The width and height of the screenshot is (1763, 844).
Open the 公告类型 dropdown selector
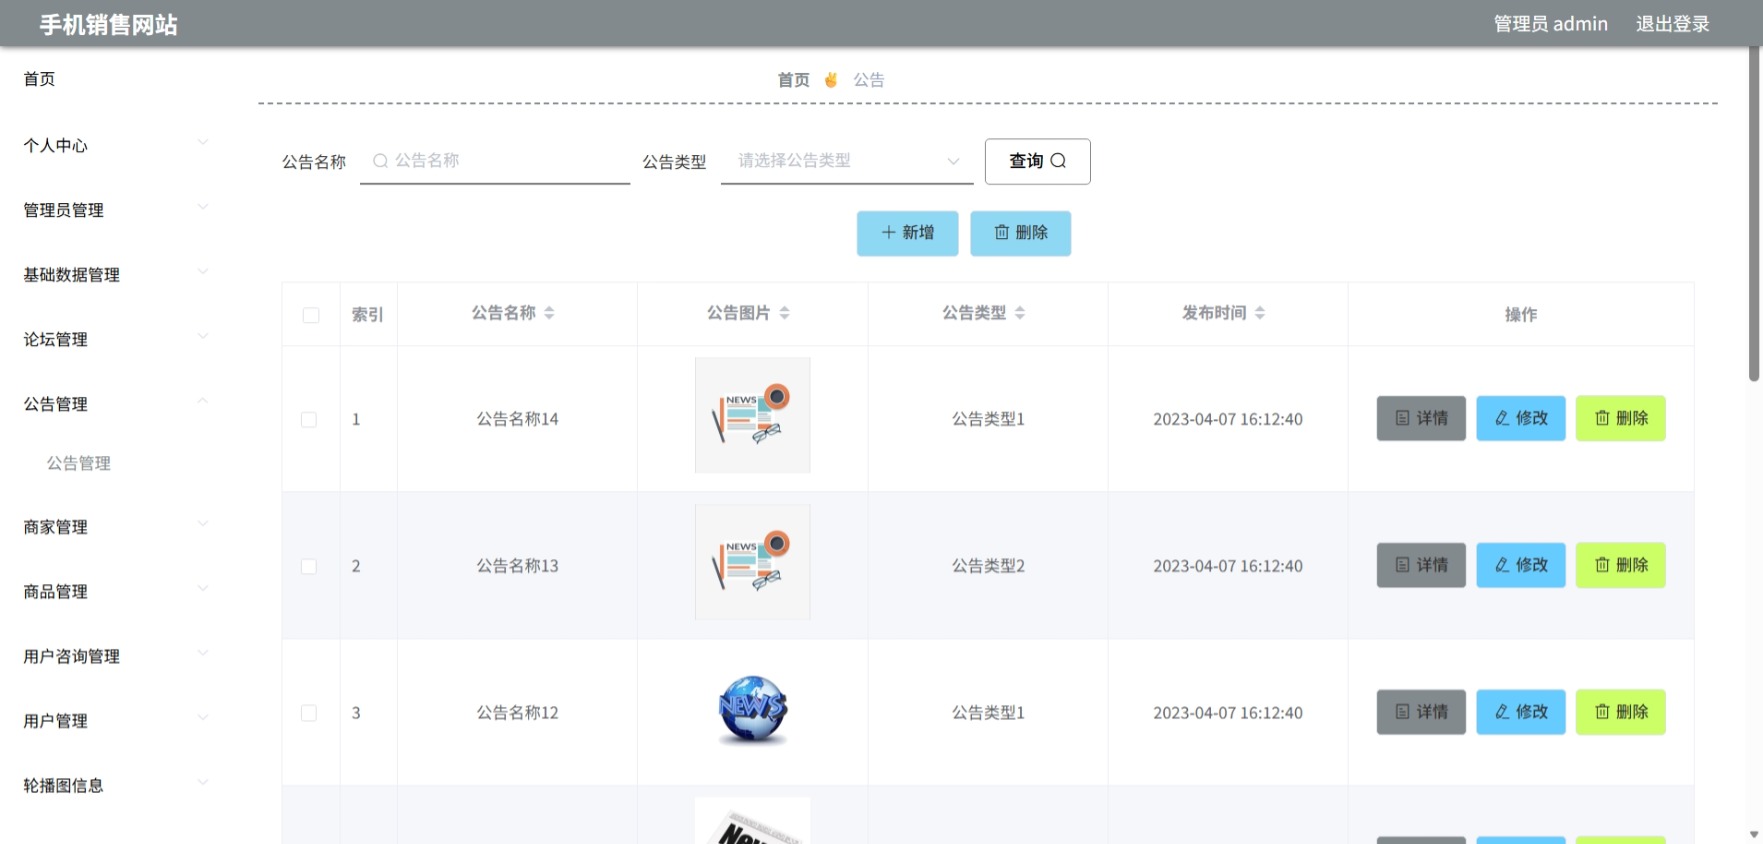coord(847,161)
